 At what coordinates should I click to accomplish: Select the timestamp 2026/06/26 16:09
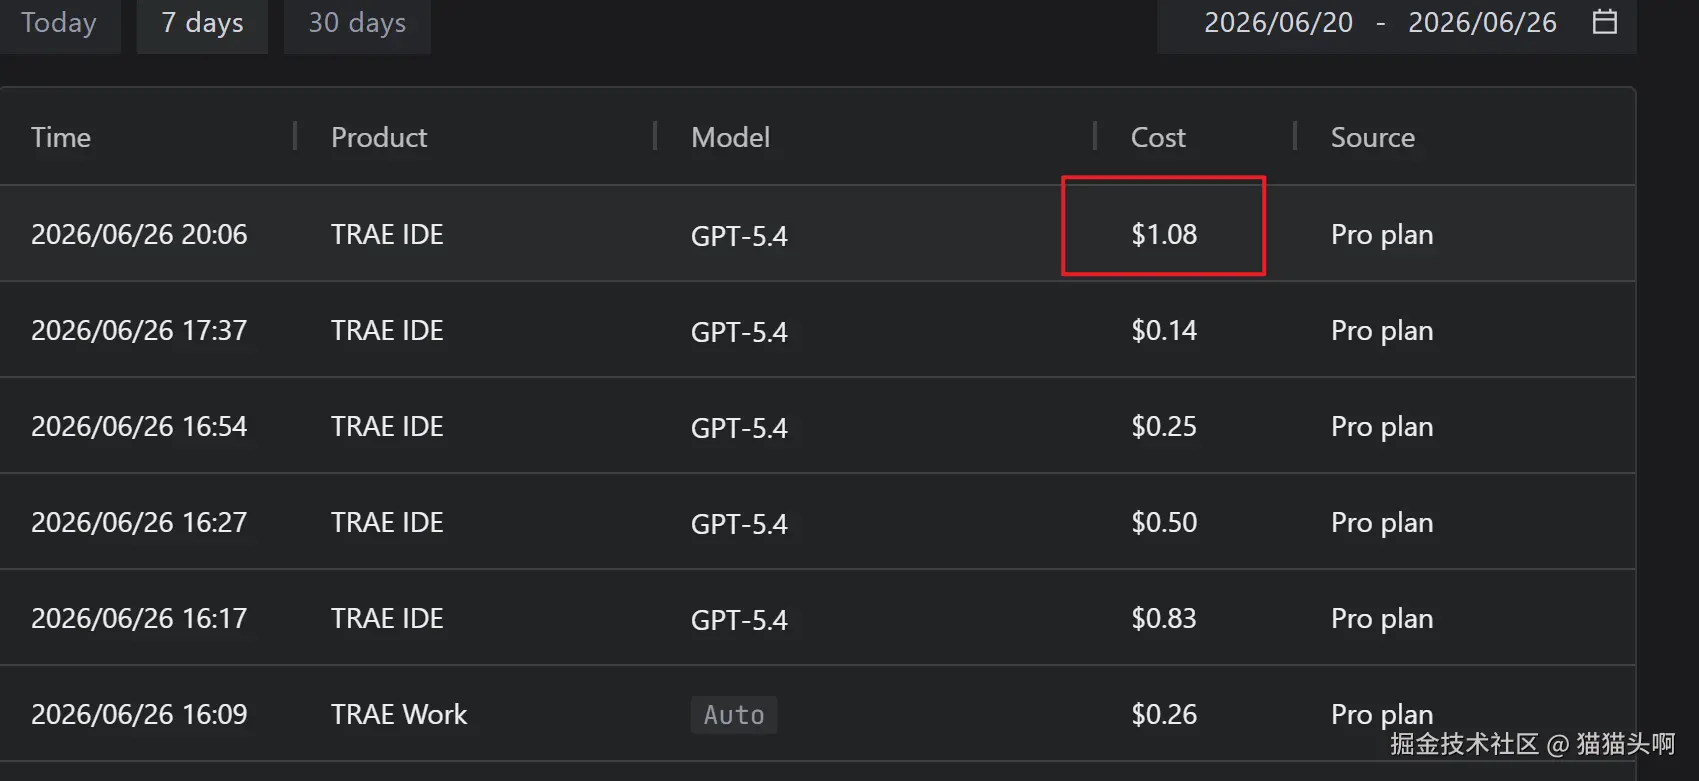click(x=139, y=714)
